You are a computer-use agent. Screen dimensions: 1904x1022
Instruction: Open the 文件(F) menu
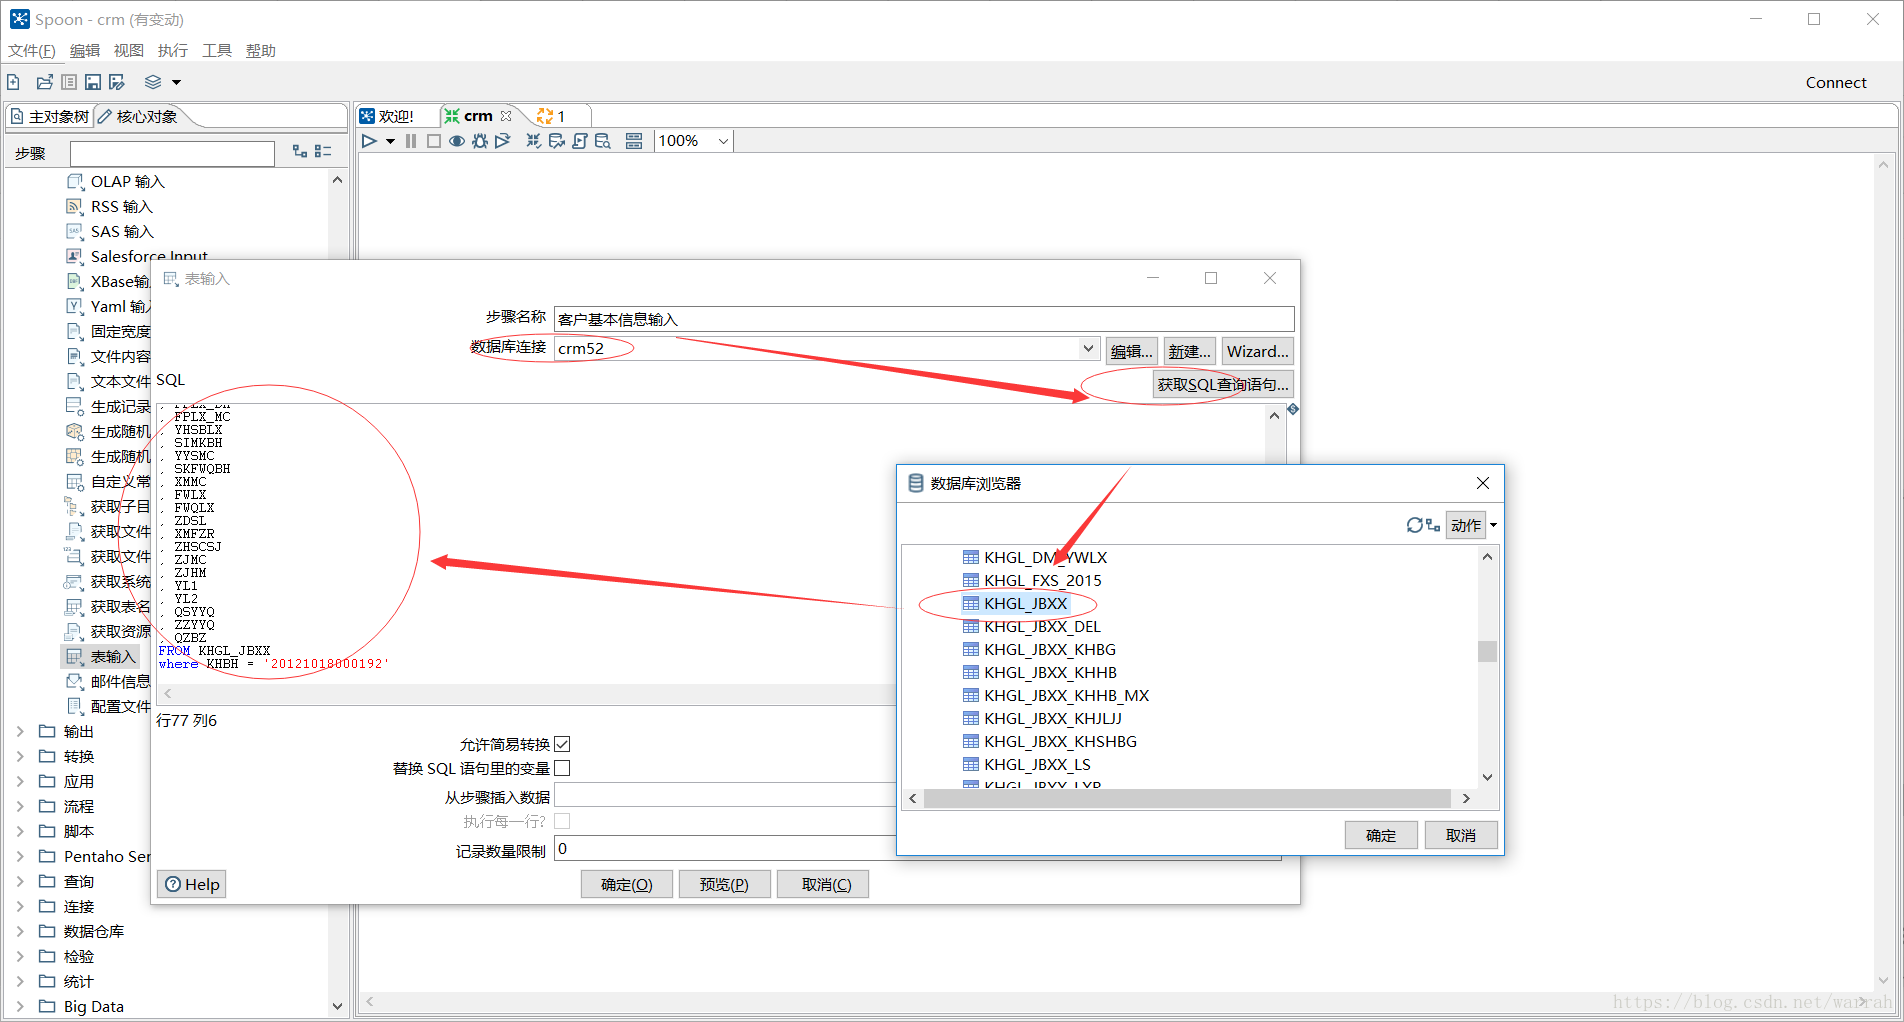tap(32, 50)
